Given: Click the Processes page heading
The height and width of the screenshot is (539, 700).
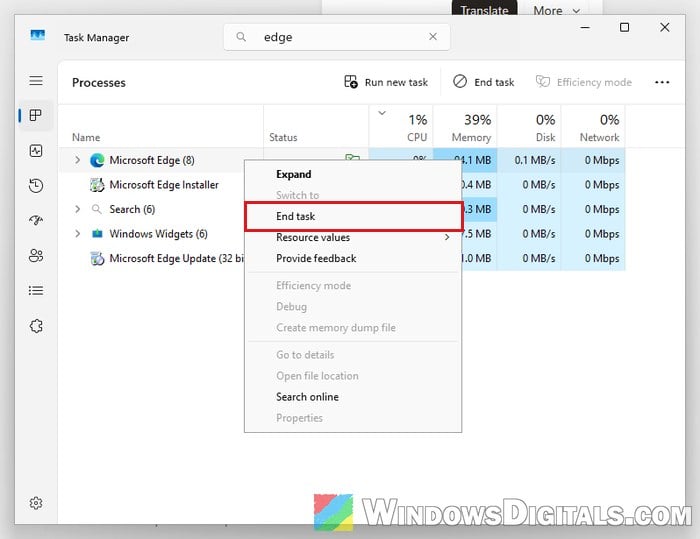Looking at the screenshot, I should point(99,83).
